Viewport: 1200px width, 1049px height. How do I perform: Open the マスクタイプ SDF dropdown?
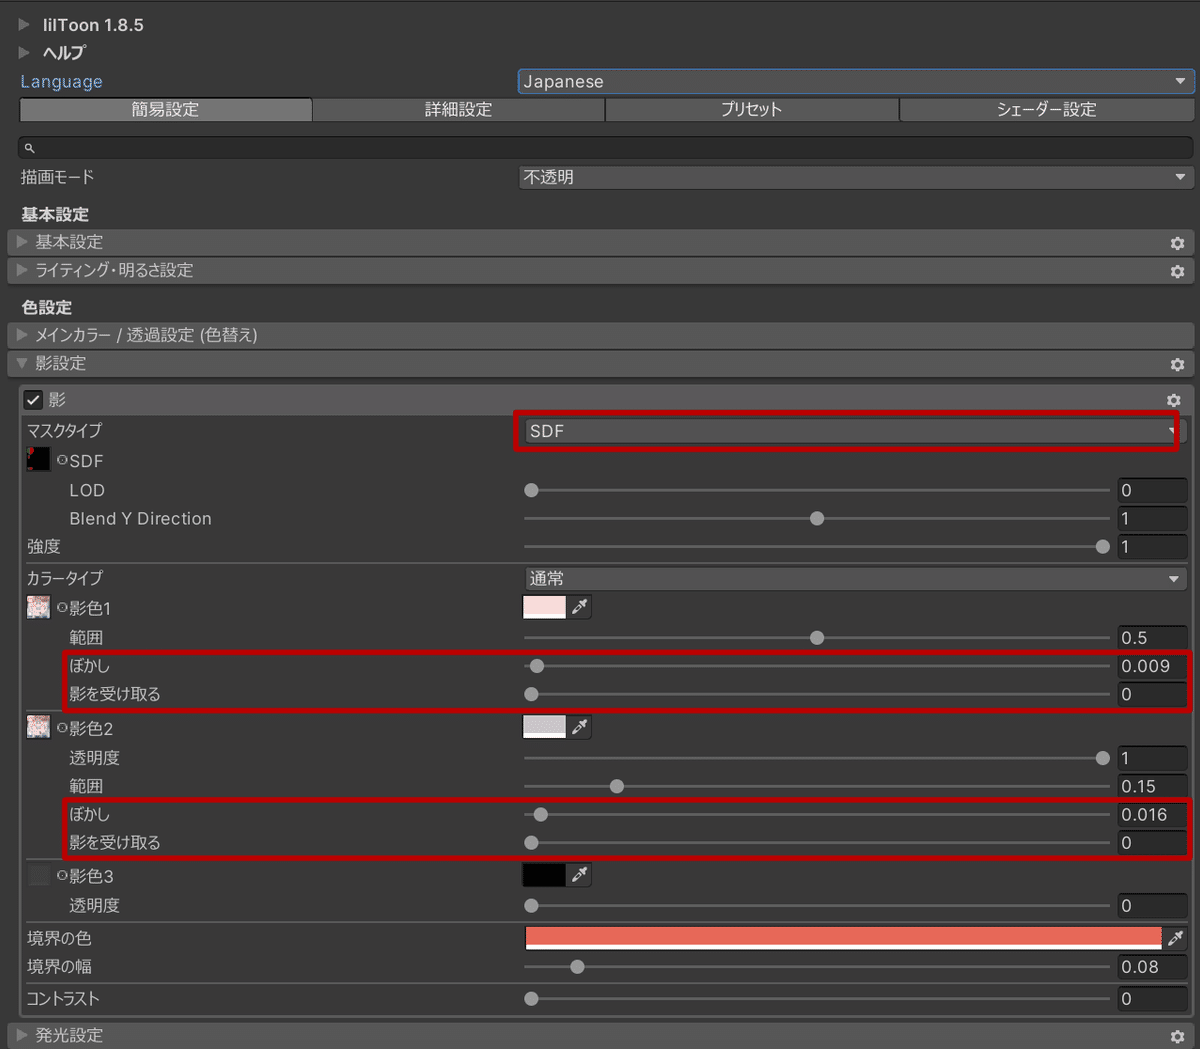[x=855, y=431]
